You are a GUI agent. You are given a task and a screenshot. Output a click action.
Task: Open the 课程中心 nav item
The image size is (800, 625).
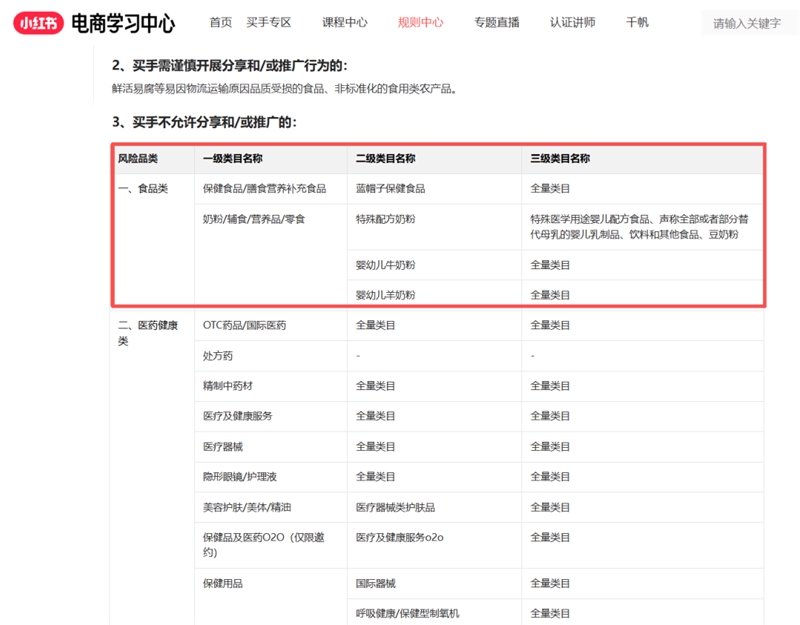(x=344, y=22)
